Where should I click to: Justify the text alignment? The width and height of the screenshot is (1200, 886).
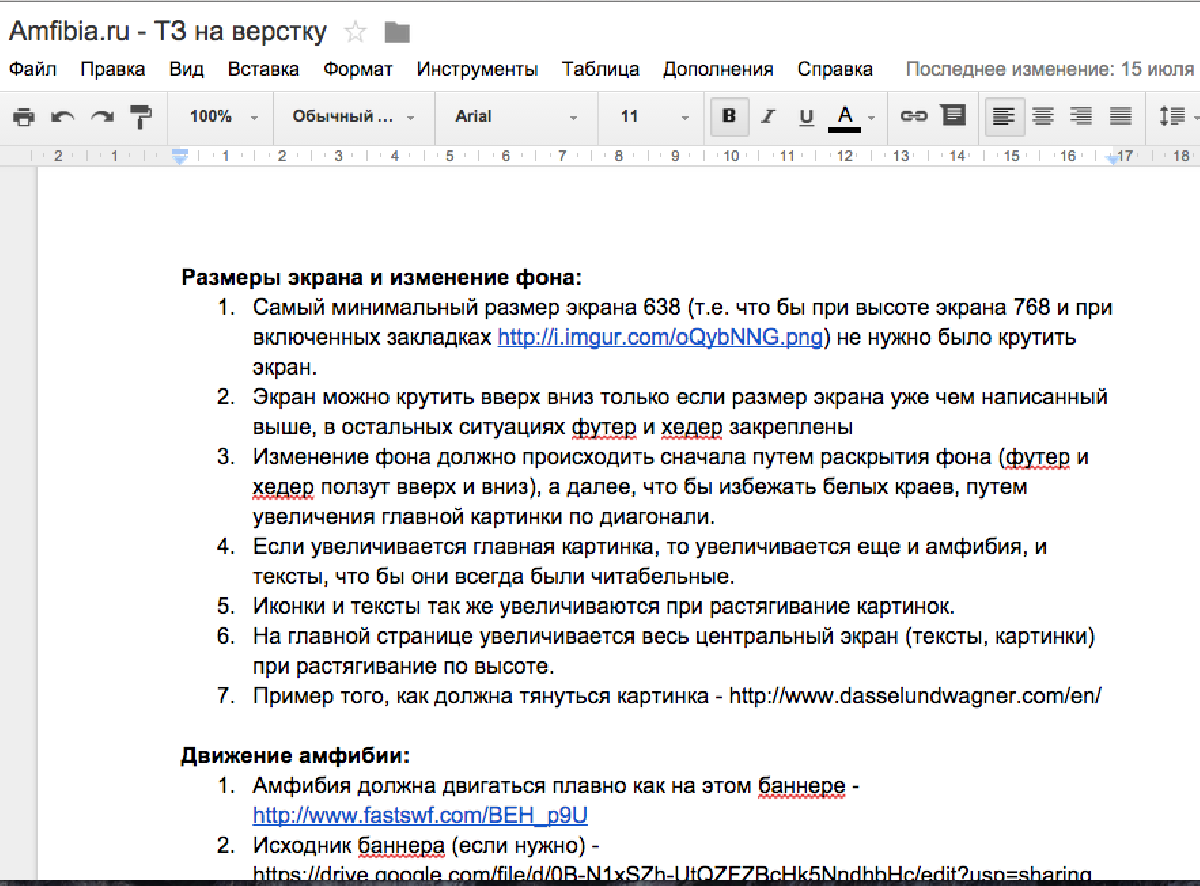1120,117
